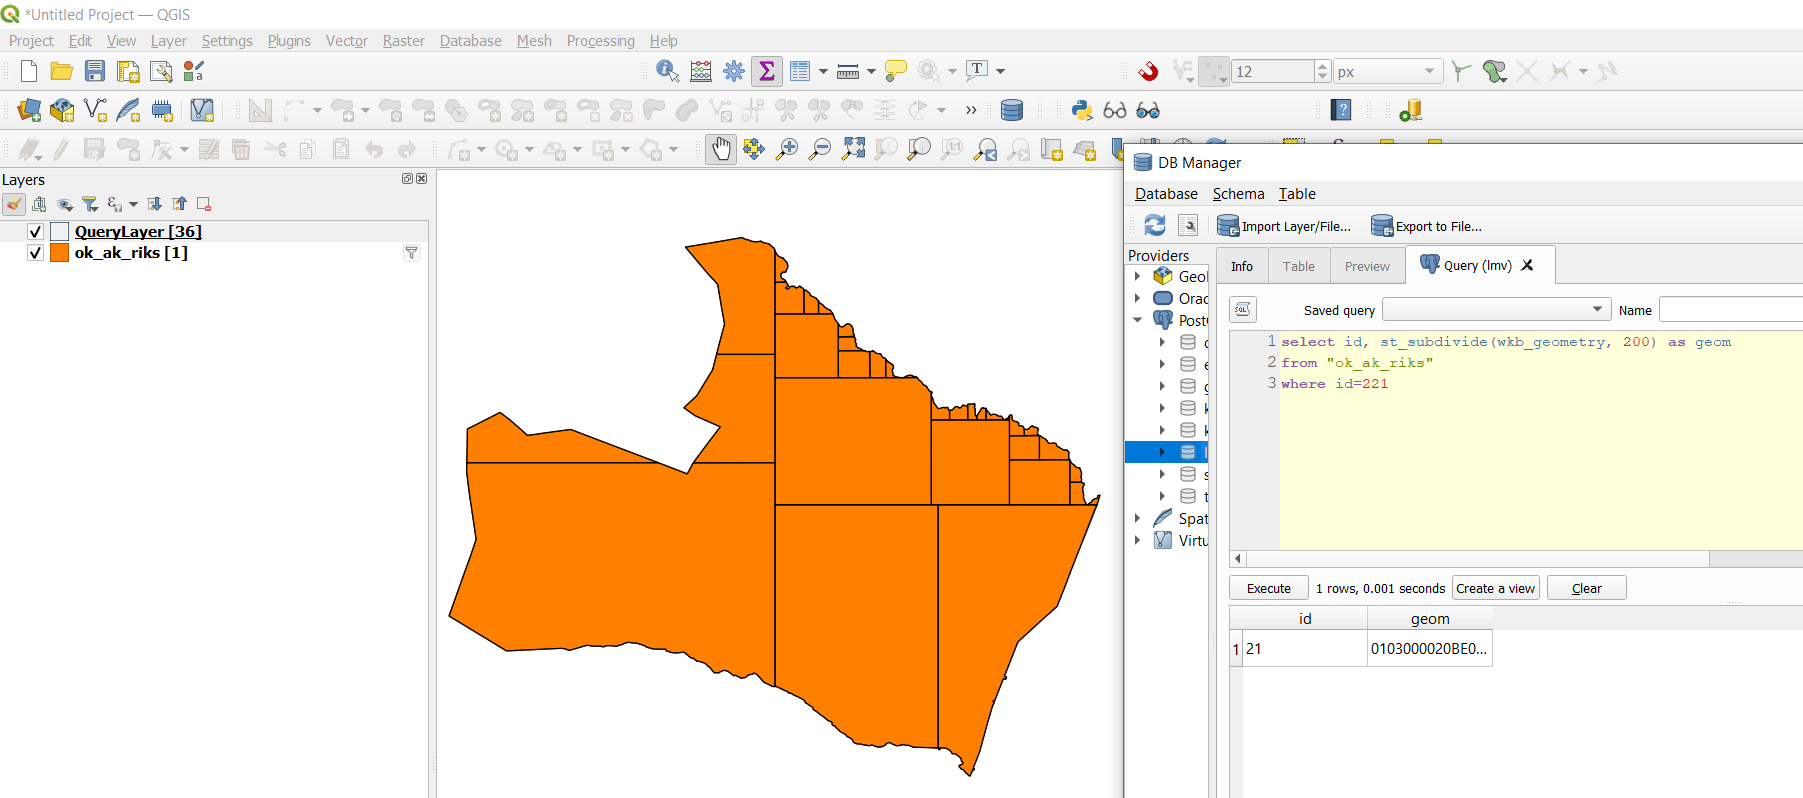Open the Layer Styling panel in Layers
This screenshot has height=798, width=1803.
14,204
